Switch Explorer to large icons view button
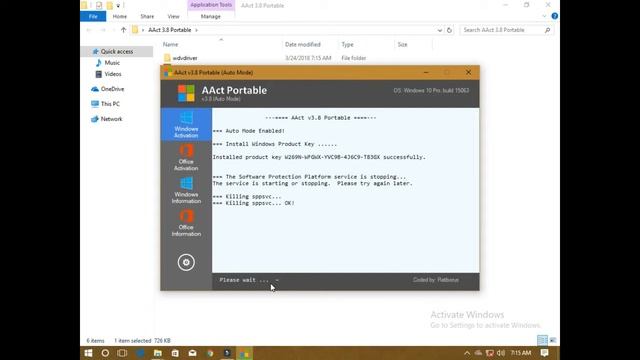640x360 pixels. point(553,340)
